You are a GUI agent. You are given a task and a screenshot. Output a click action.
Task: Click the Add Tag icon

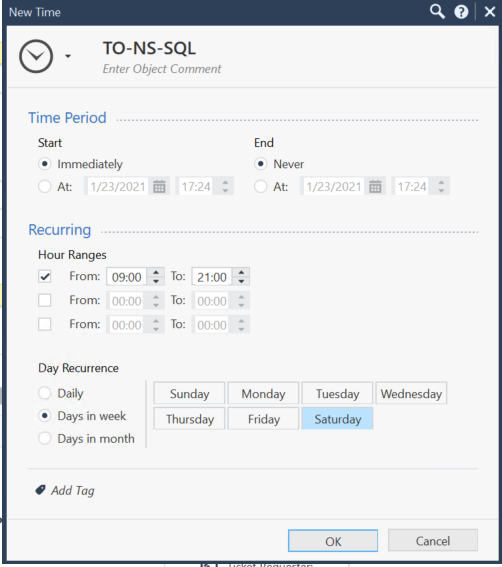[x=41, y=490]
